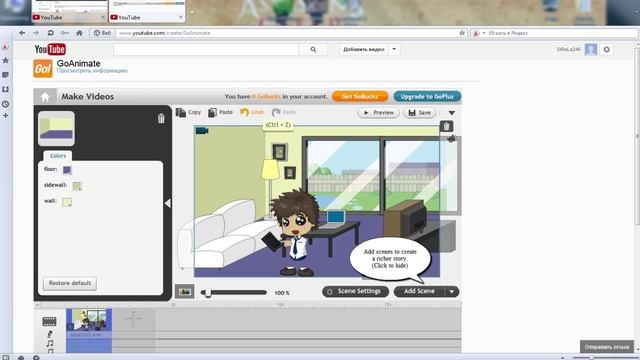Open bookmarks star in browser sidebar
This screenshot has width=640, height=360.
(x=5, y=60)
